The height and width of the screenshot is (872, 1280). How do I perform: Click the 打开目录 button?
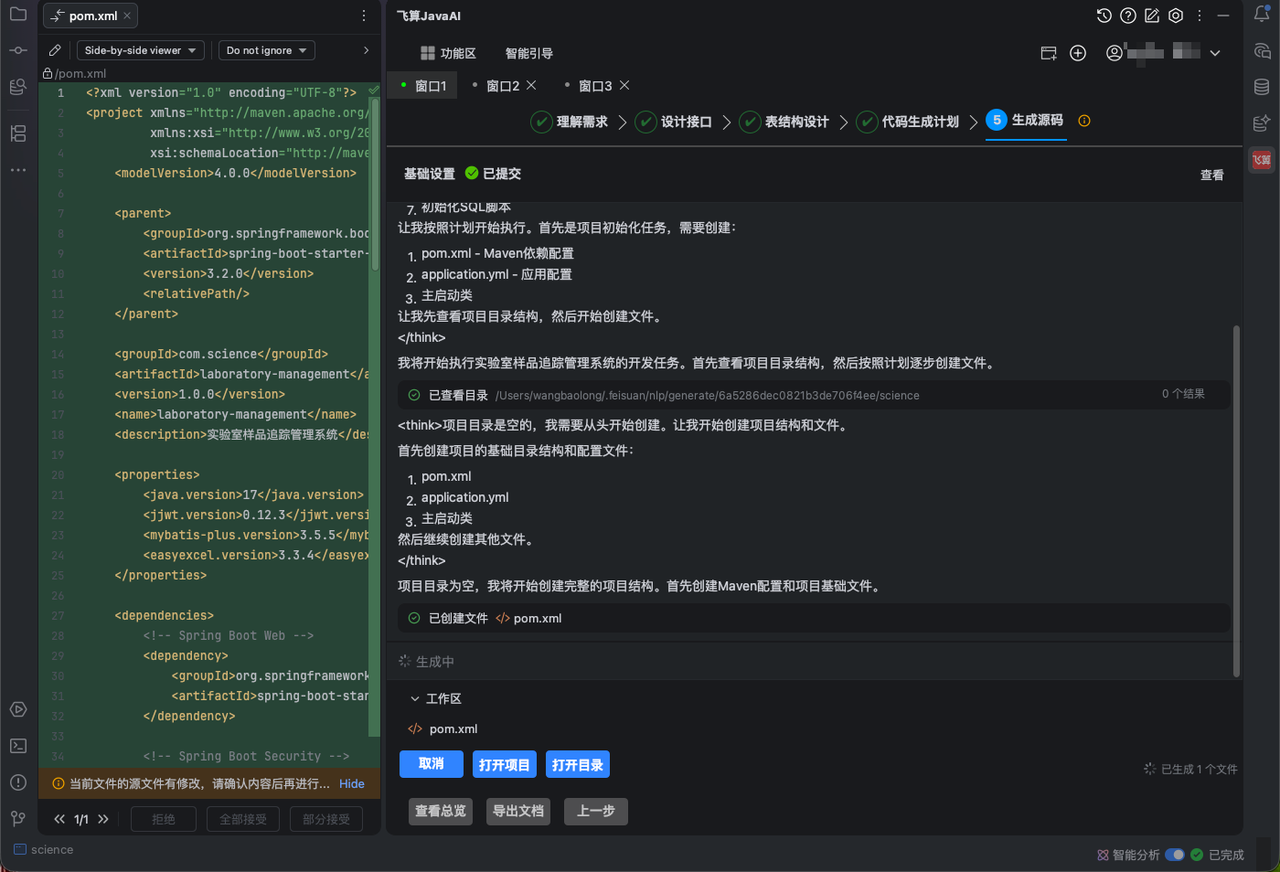tap(578, 765)
